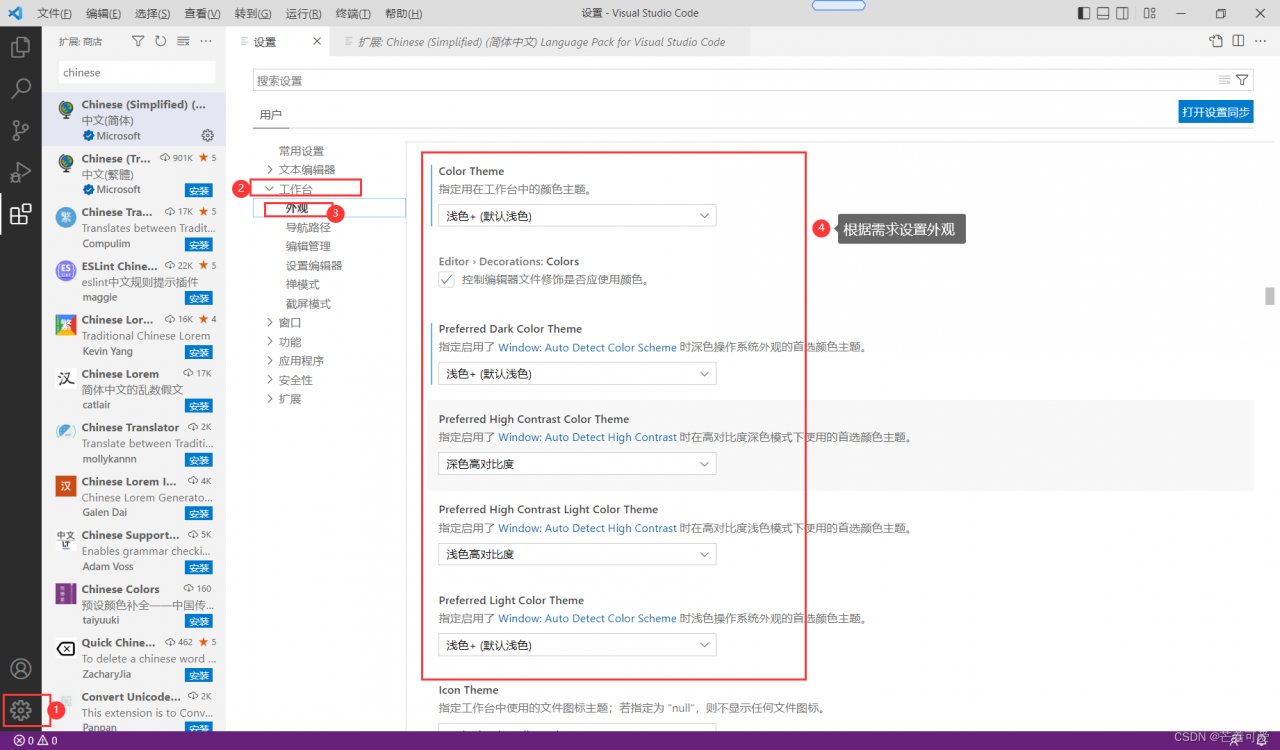Open editor more actions ellipsis
The image size is (1280, 750).
coord(1261,41)
